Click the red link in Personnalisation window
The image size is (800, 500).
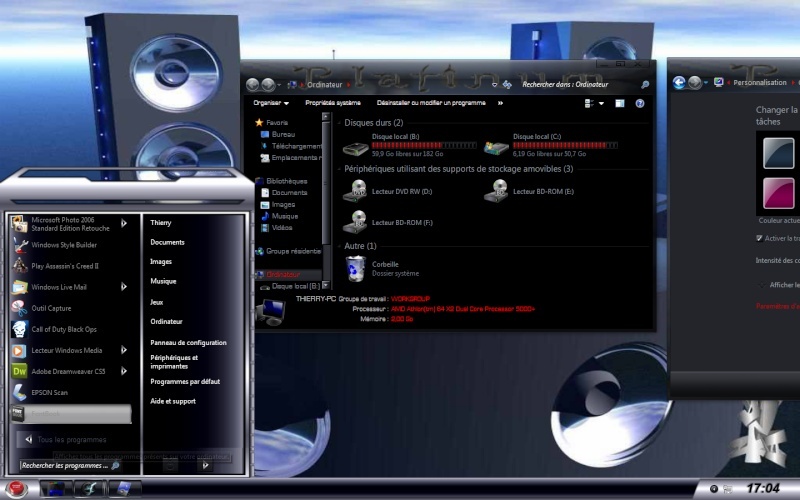(x=778, y=306)
